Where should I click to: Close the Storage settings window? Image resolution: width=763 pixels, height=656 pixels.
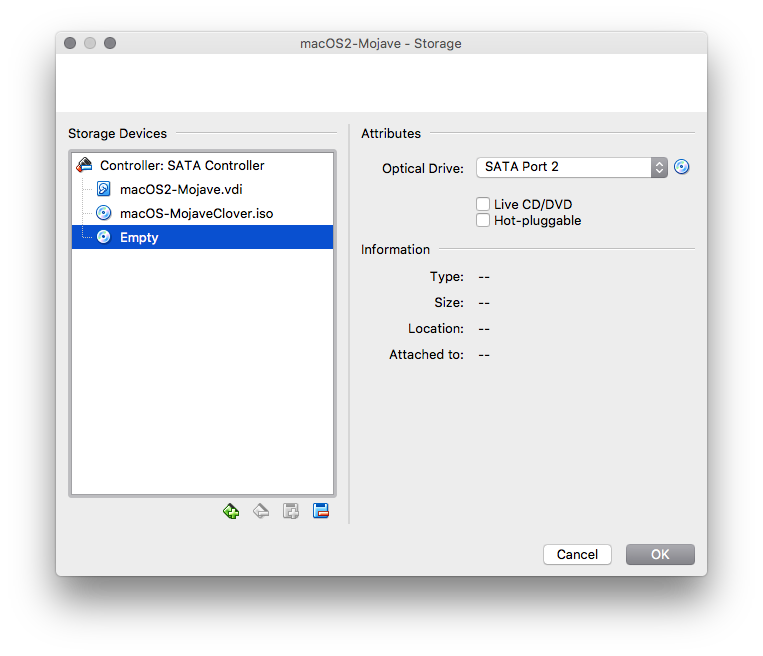[70, 43]
